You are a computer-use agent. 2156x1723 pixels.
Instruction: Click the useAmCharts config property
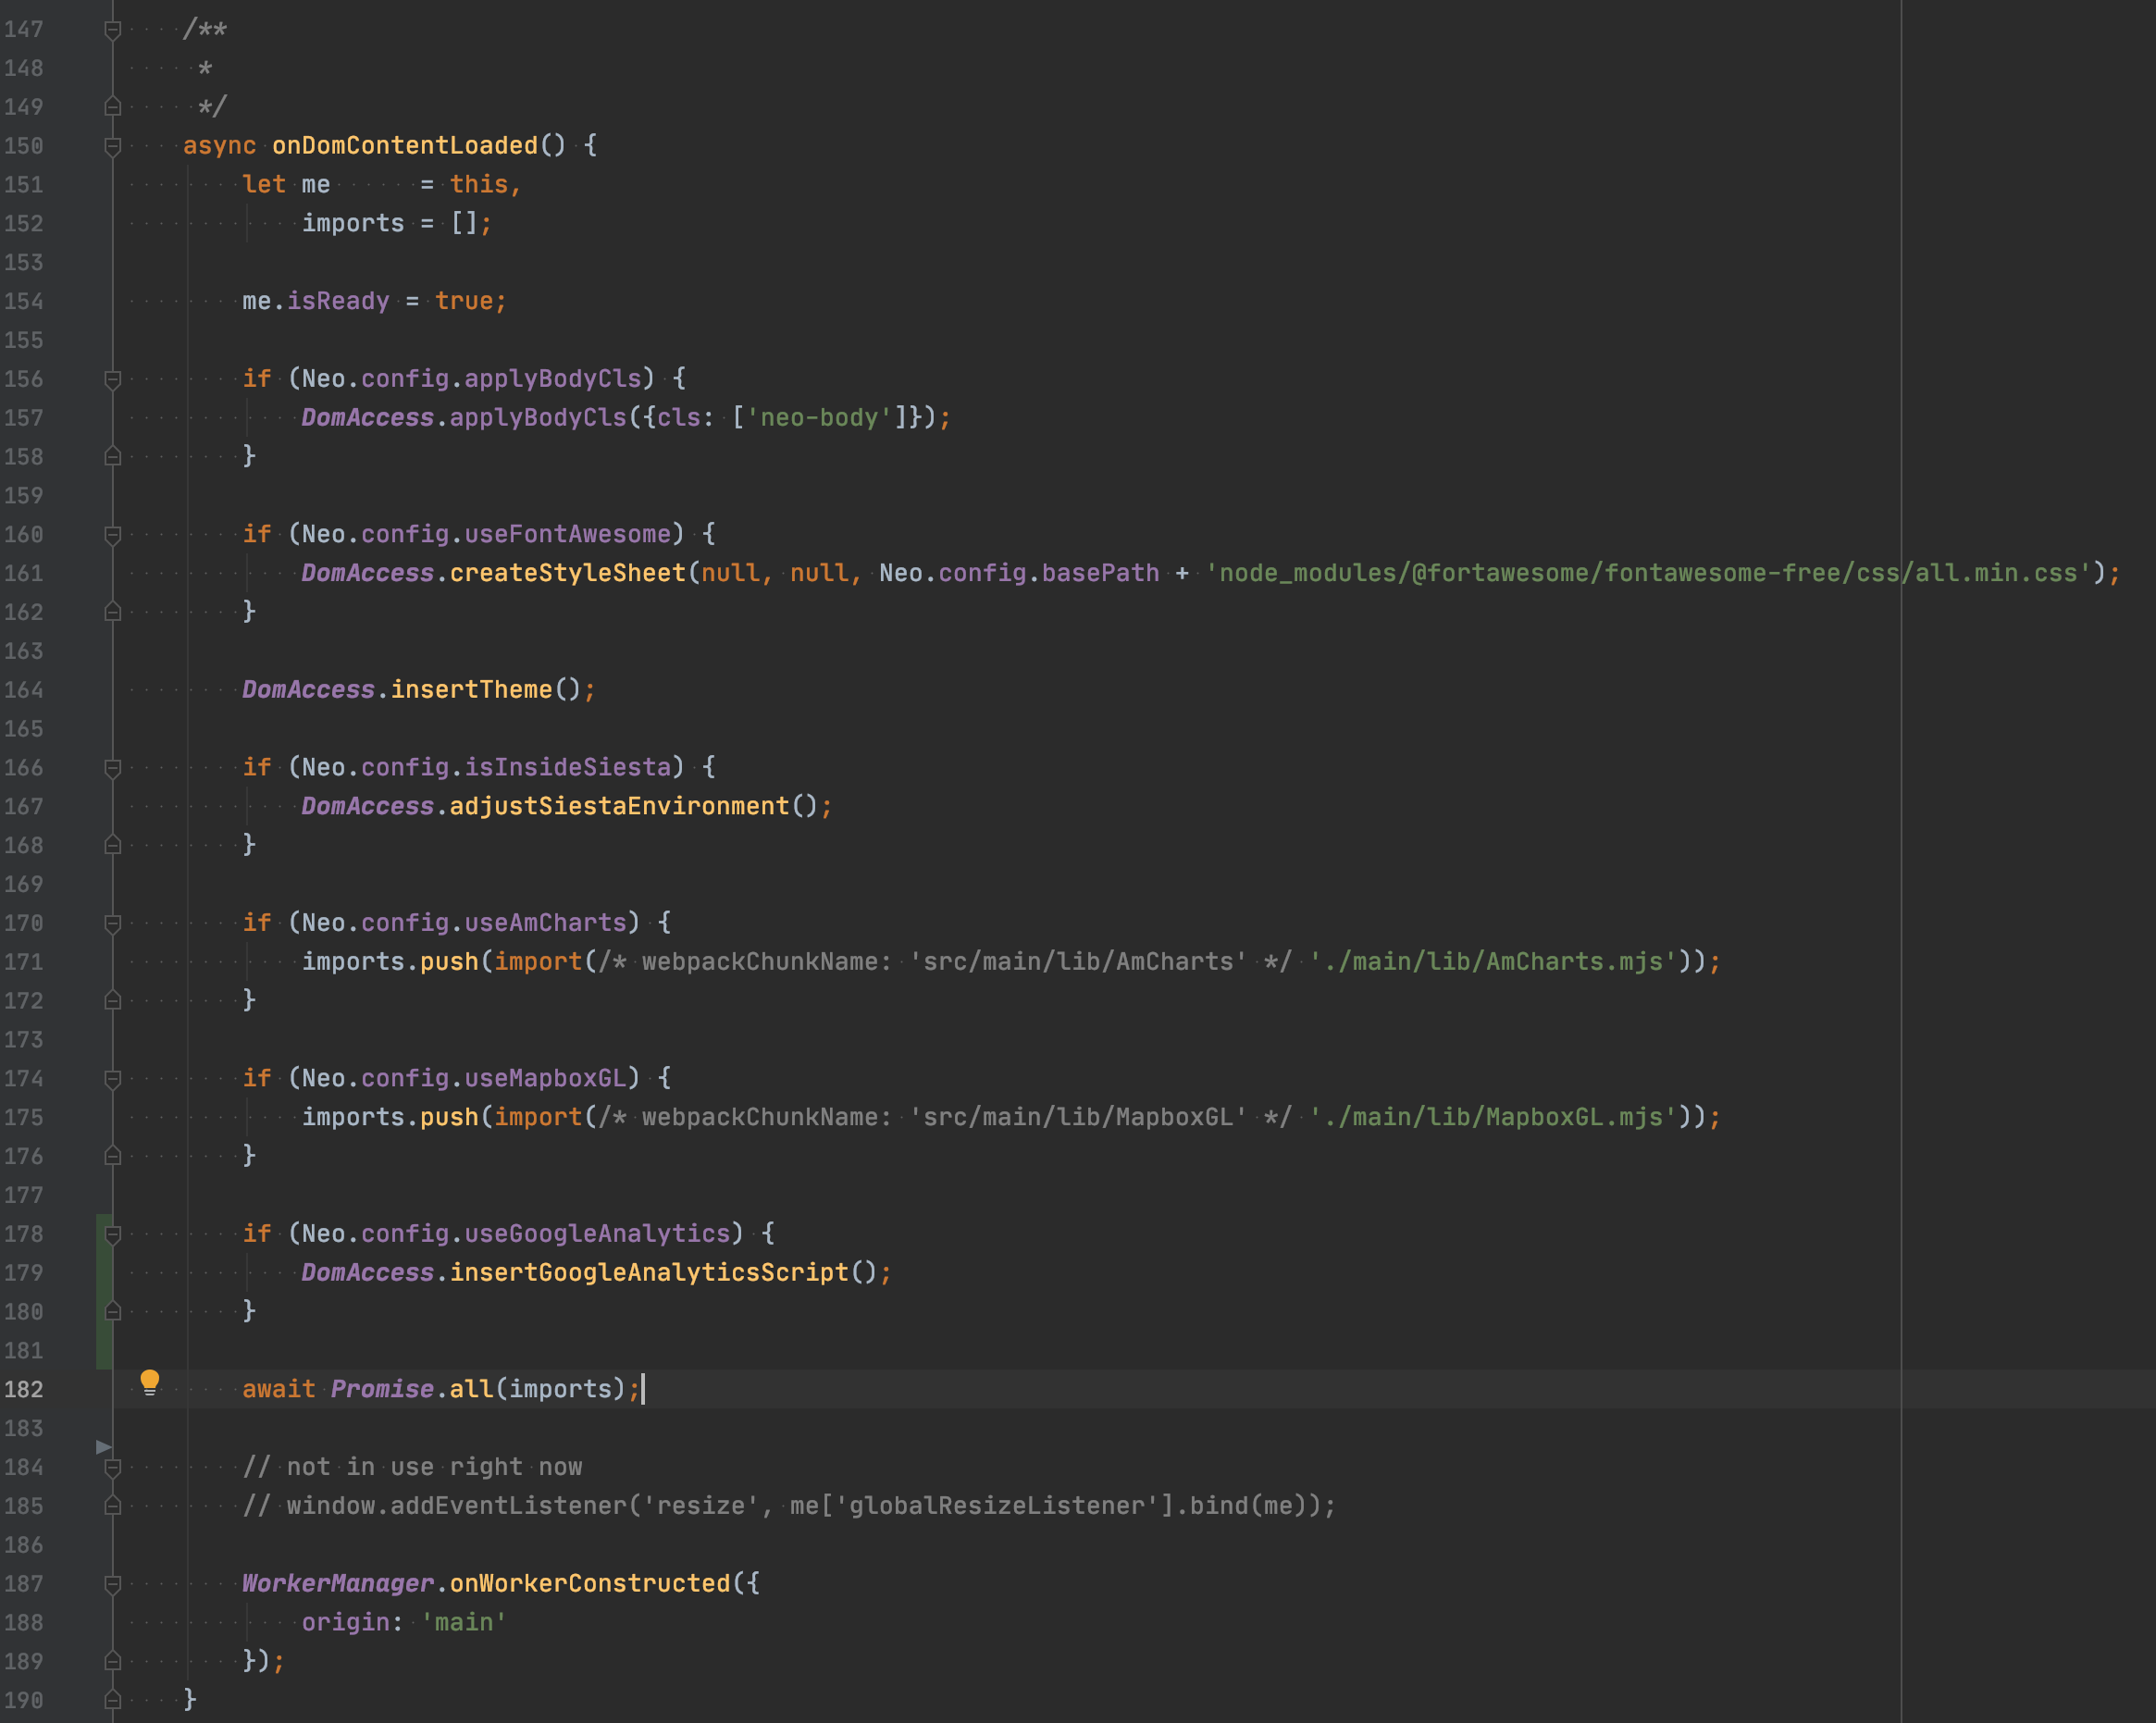point(545,922)
